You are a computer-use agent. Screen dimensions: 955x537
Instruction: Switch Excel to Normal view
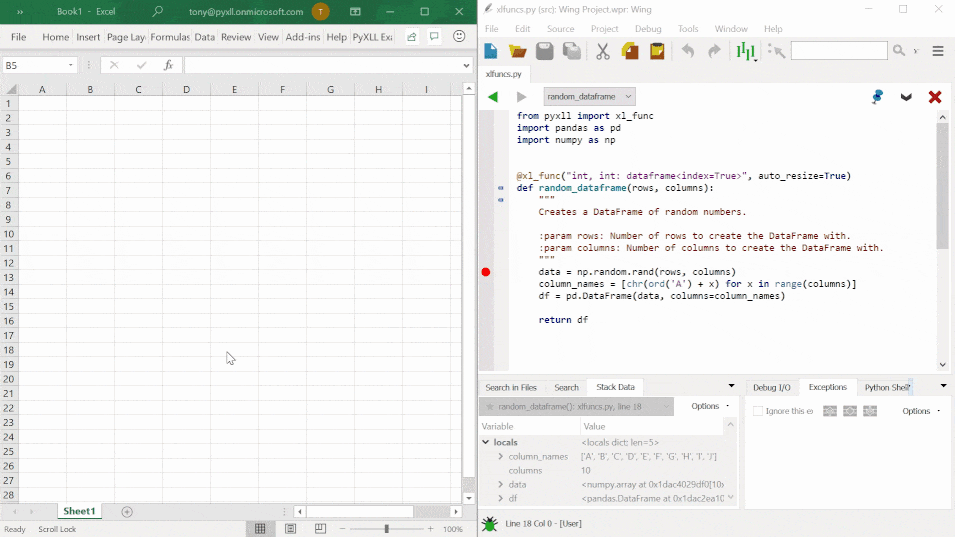[x=260, y=528]
